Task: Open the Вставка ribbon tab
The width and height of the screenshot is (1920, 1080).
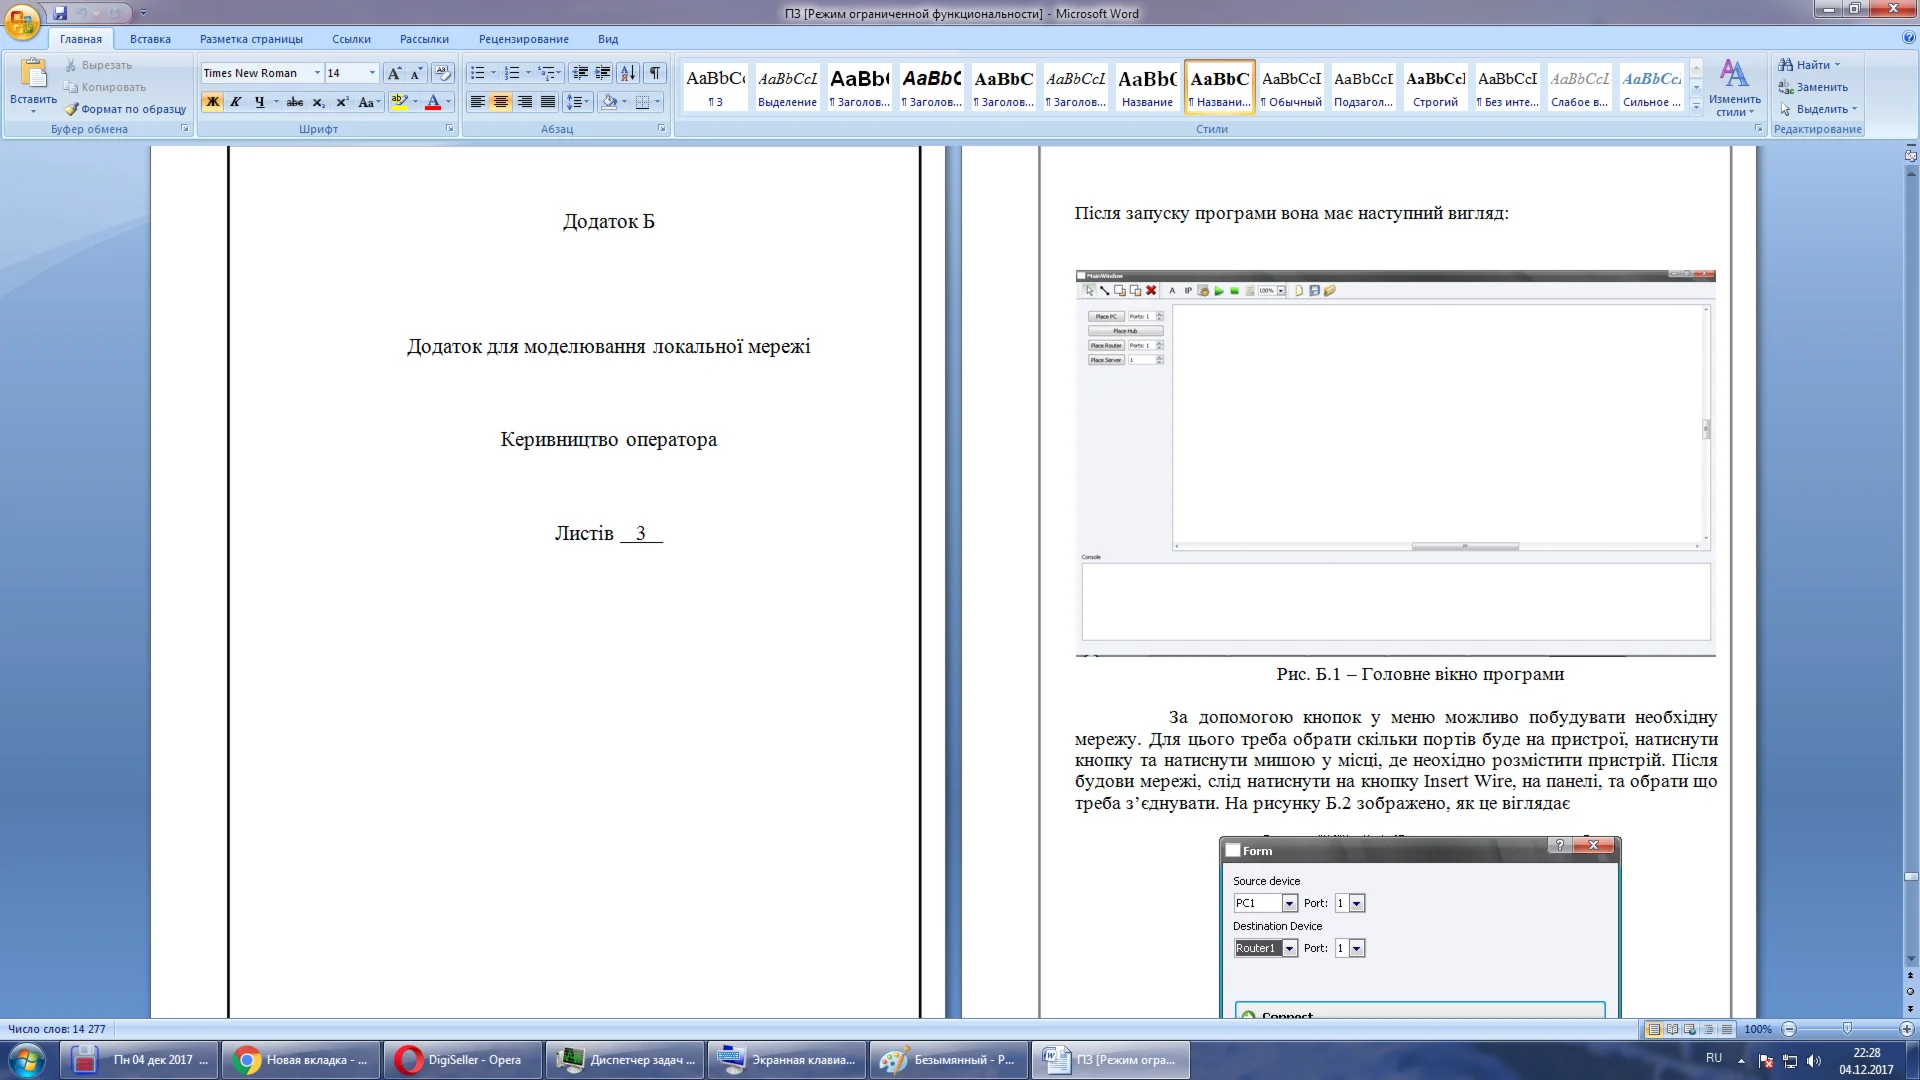Action: (150, 39)
